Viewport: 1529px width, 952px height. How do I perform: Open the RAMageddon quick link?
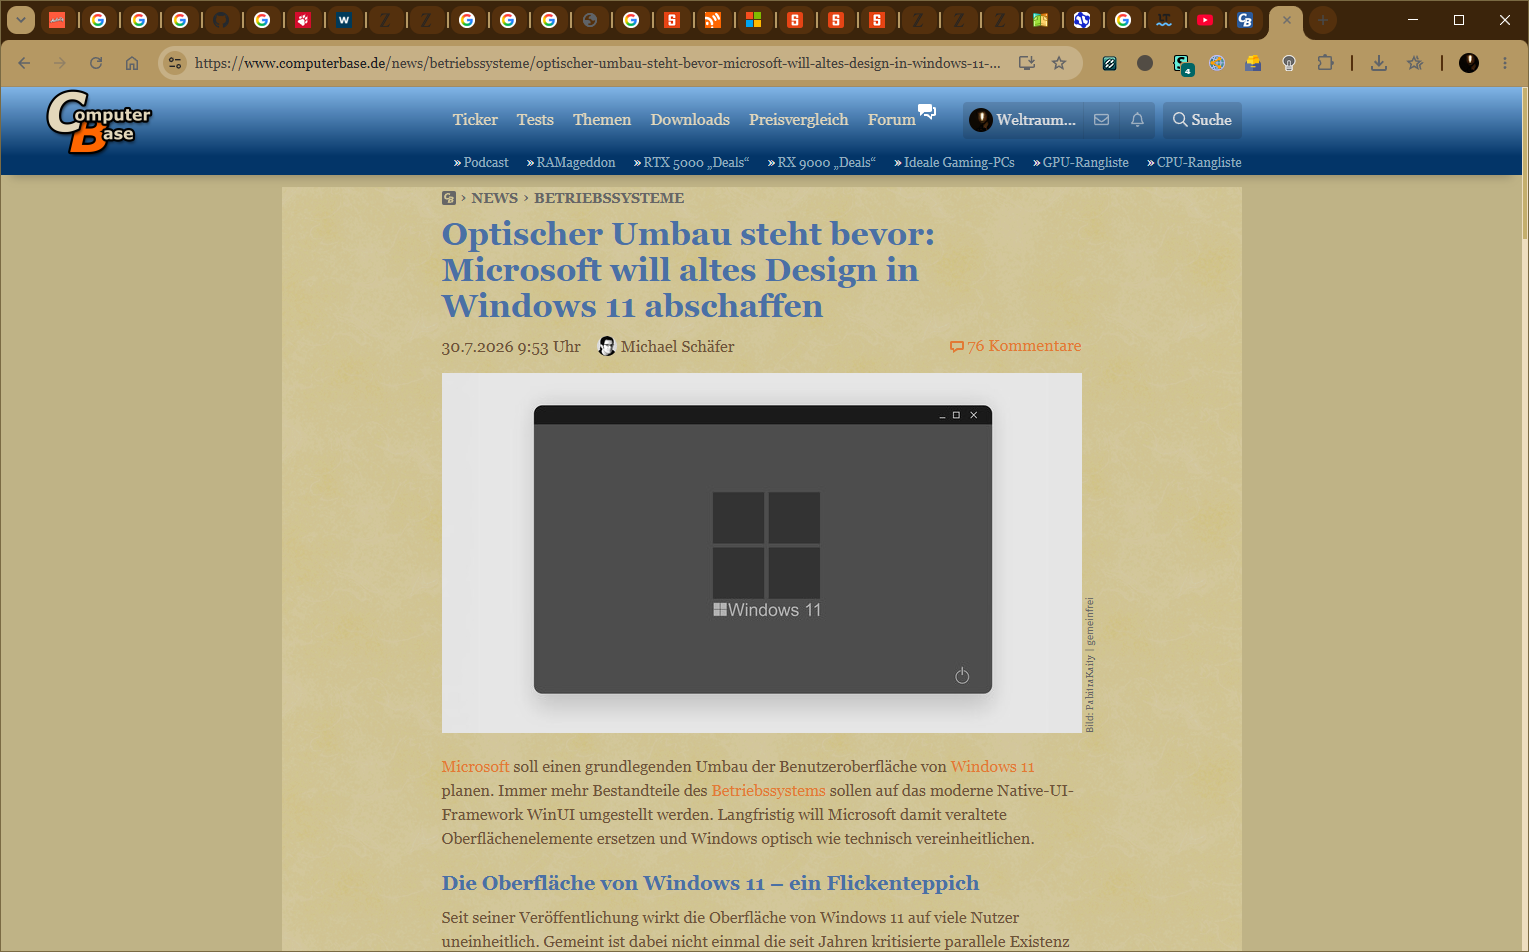(571, 162)
